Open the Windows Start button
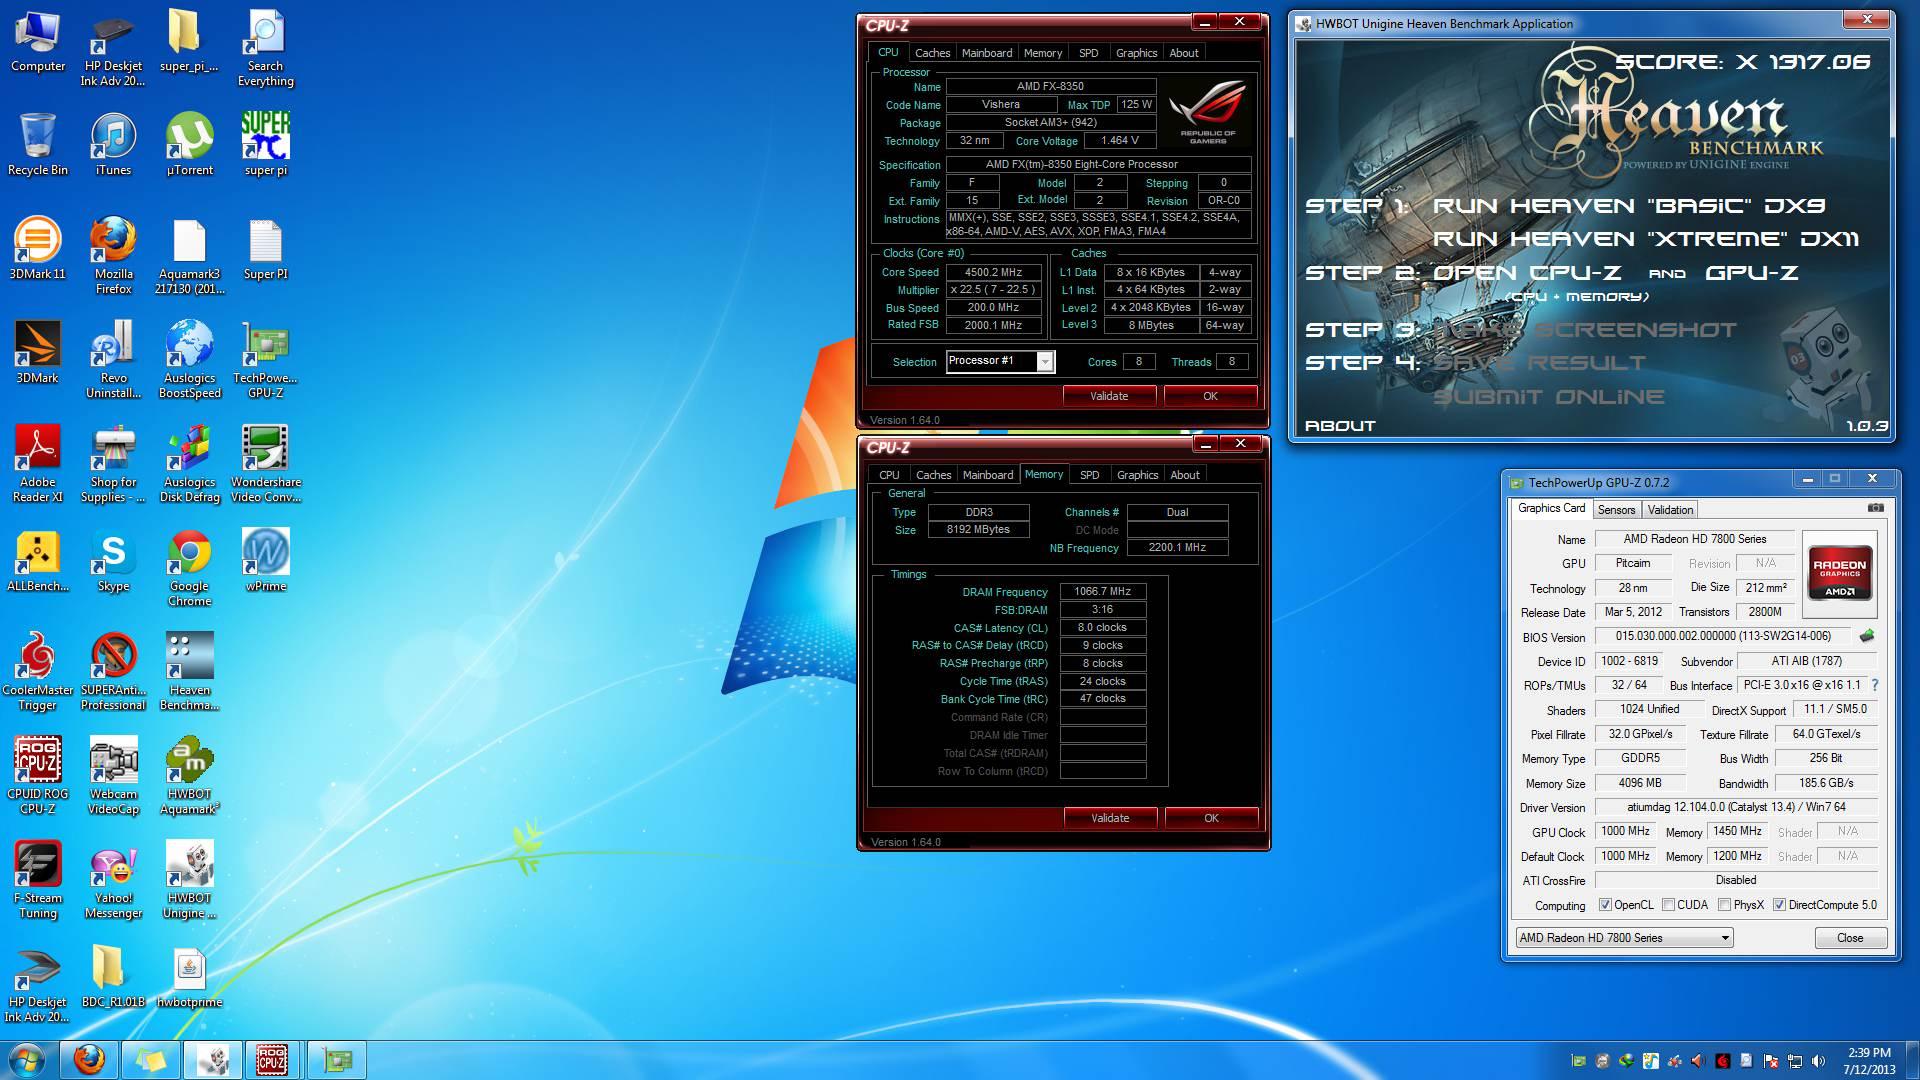Image resolution: width=1920 pixels, height=1080 pixels. click(x=27, y=1060)
